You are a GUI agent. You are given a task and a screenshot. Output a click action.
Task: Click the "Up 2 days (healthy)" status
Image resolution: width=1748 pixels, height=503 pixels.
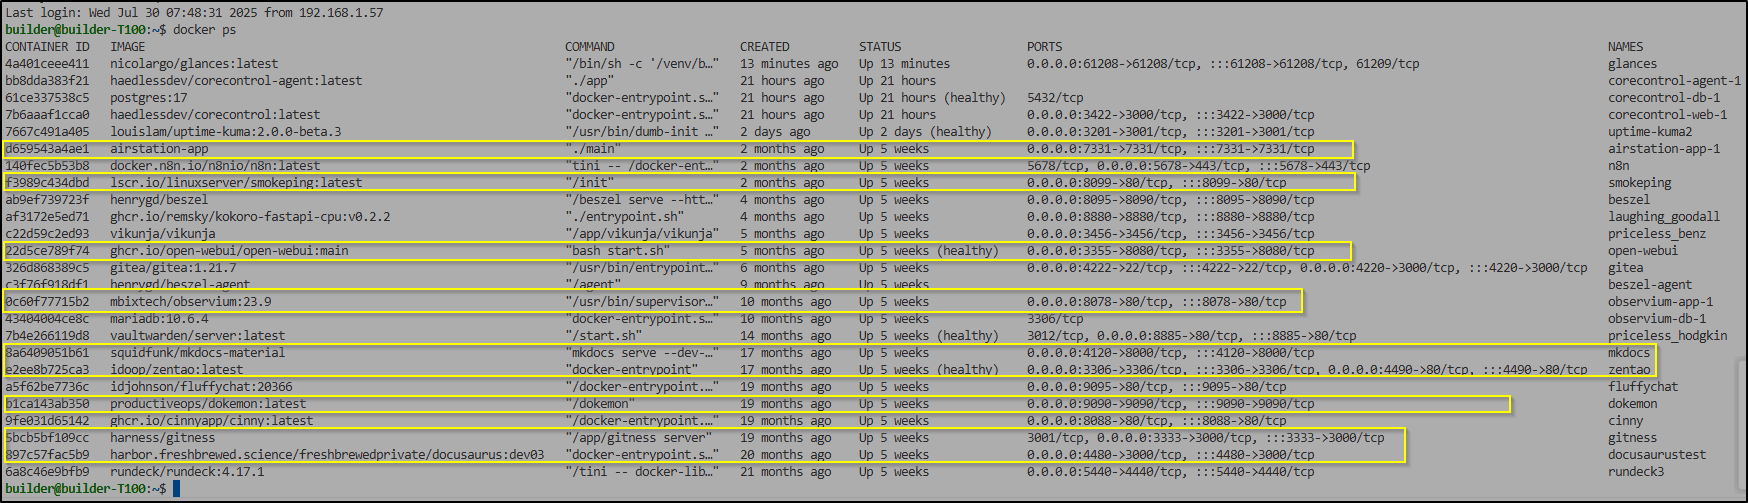(x=926, y=132)
